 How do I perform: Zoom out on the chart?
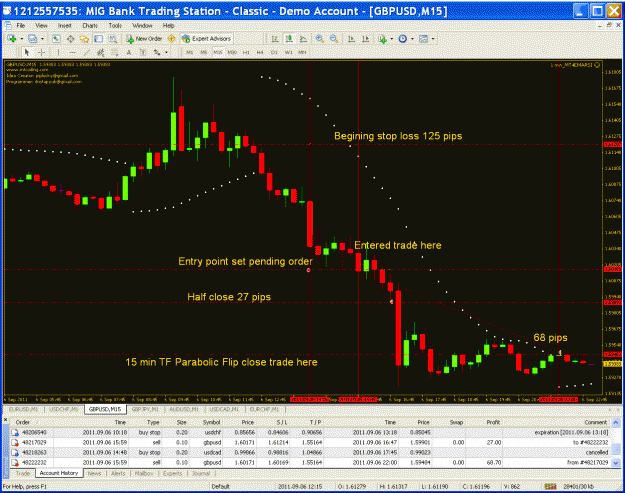point(334,39)
